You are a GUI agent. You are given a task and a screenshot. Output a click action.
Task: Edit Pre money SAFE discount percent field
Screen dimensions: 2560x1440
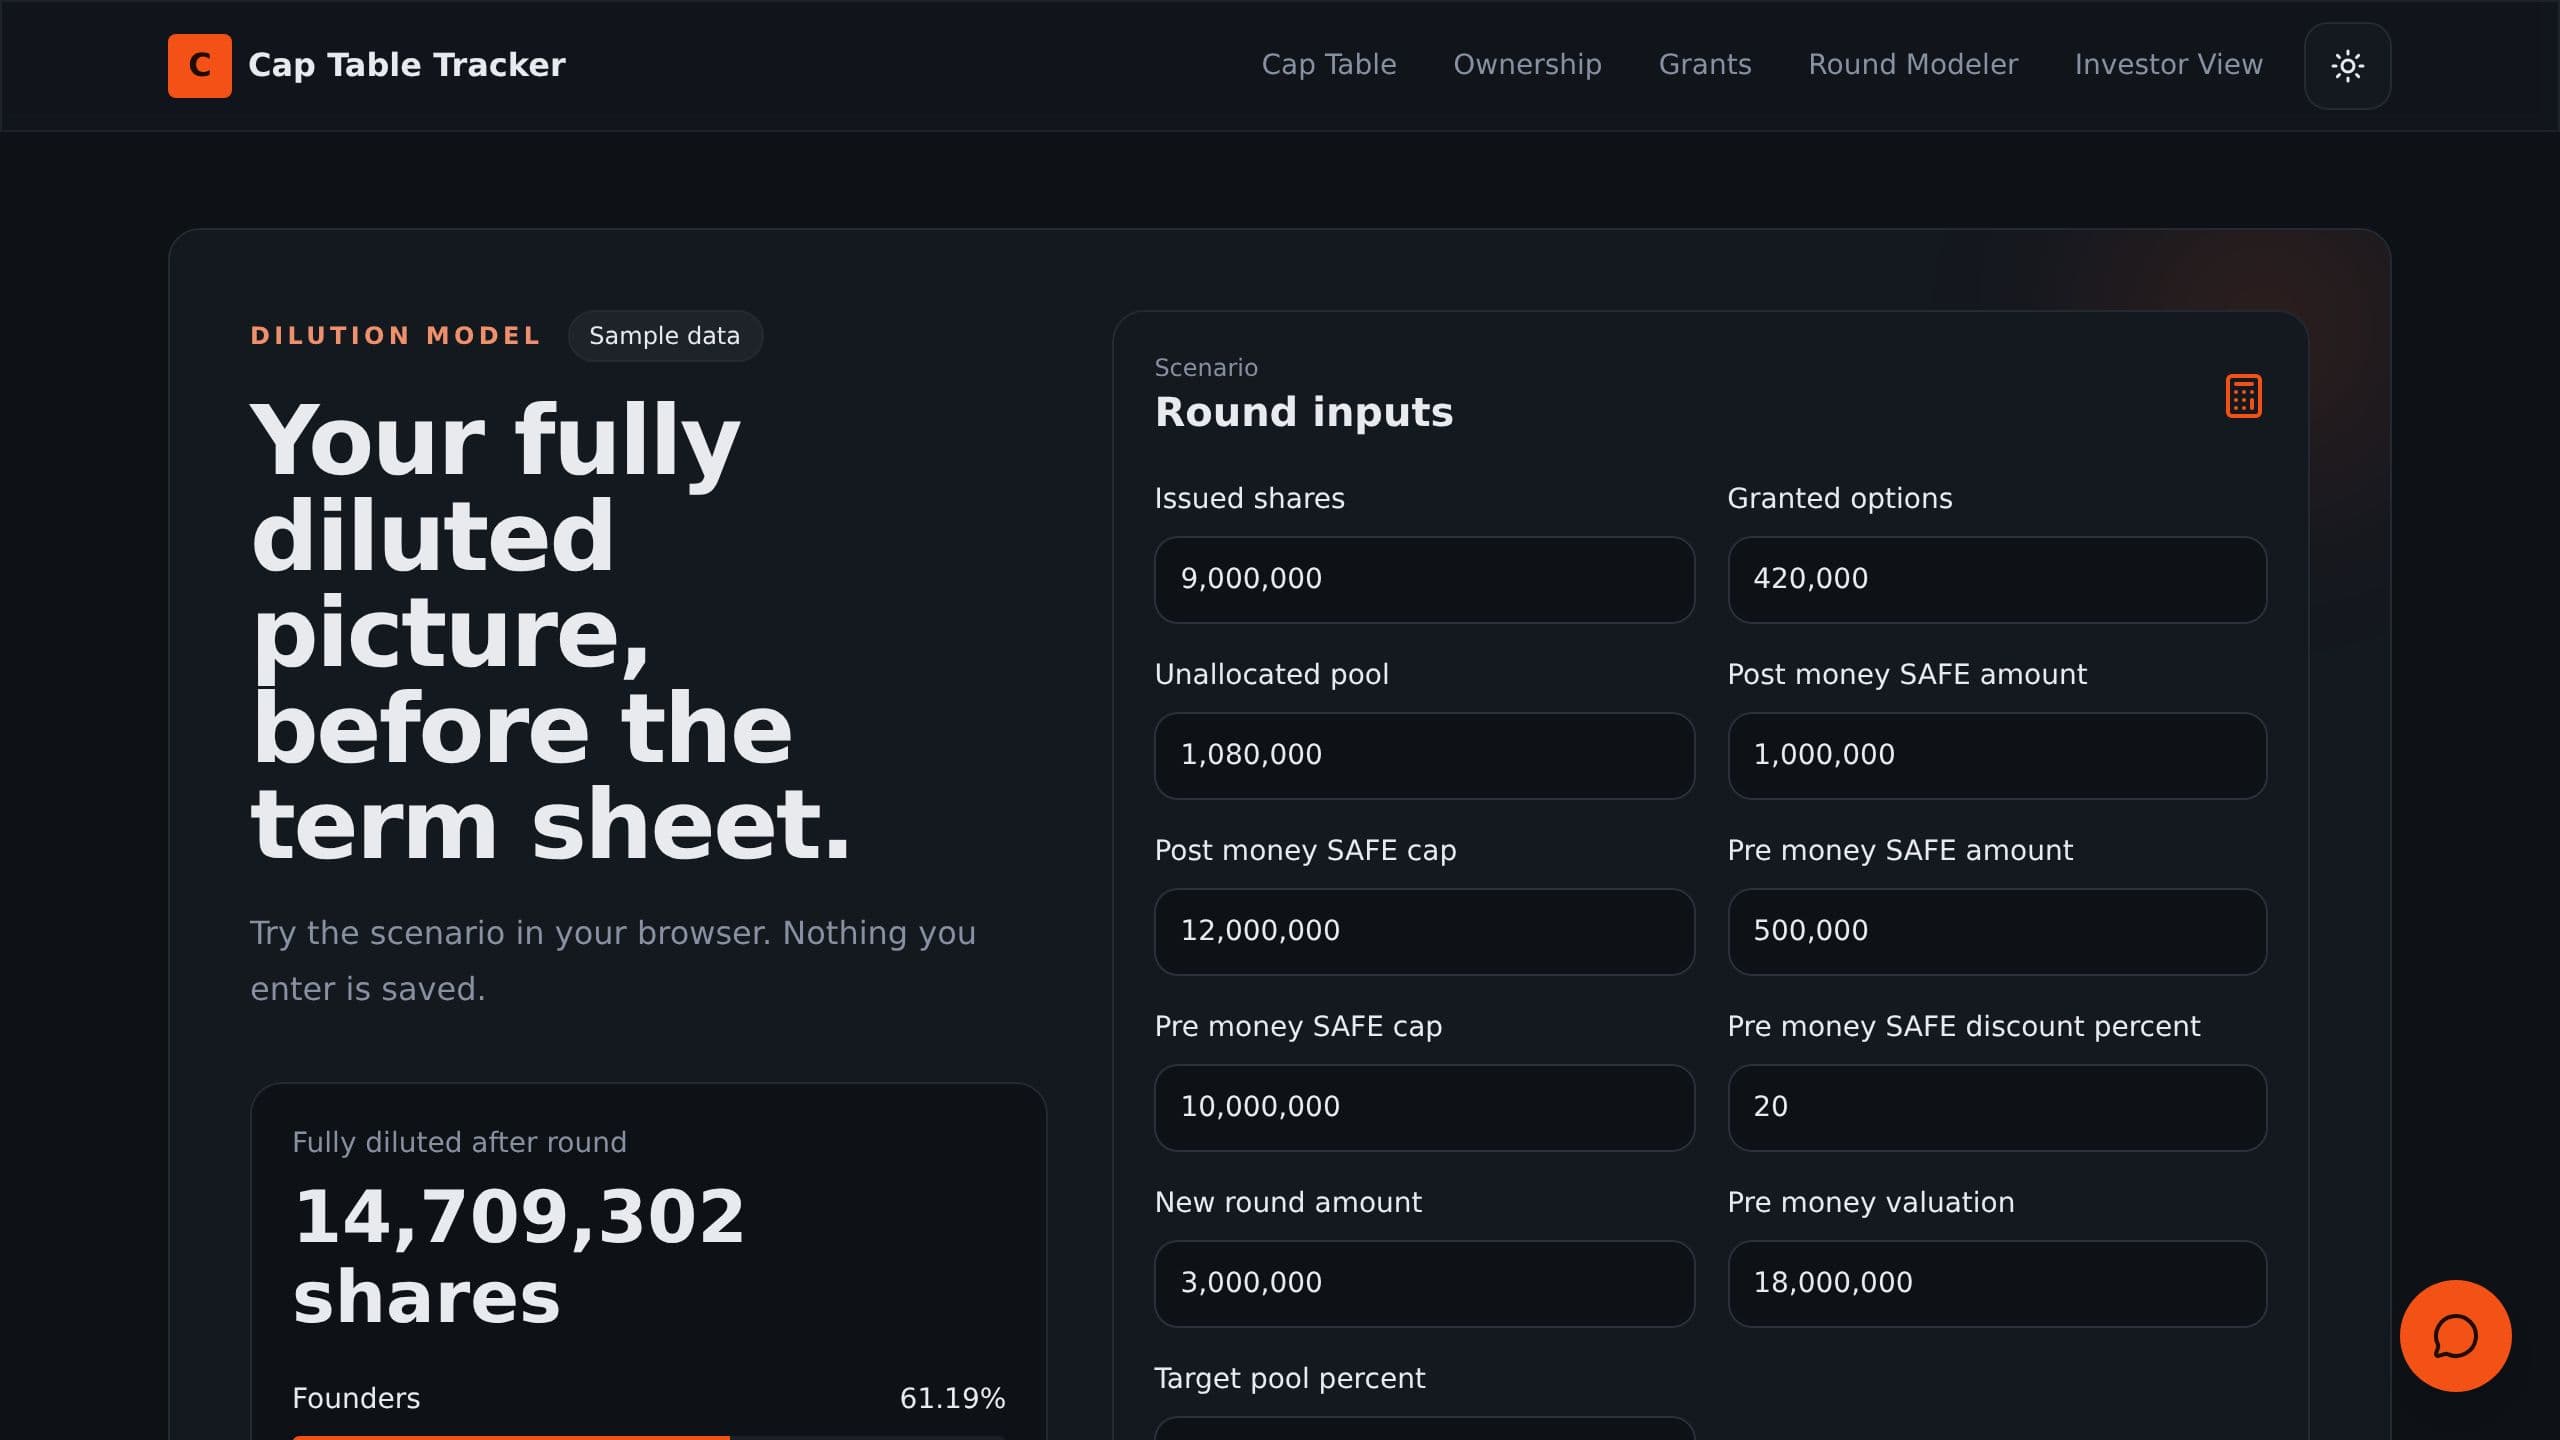pos(1997,1108)
